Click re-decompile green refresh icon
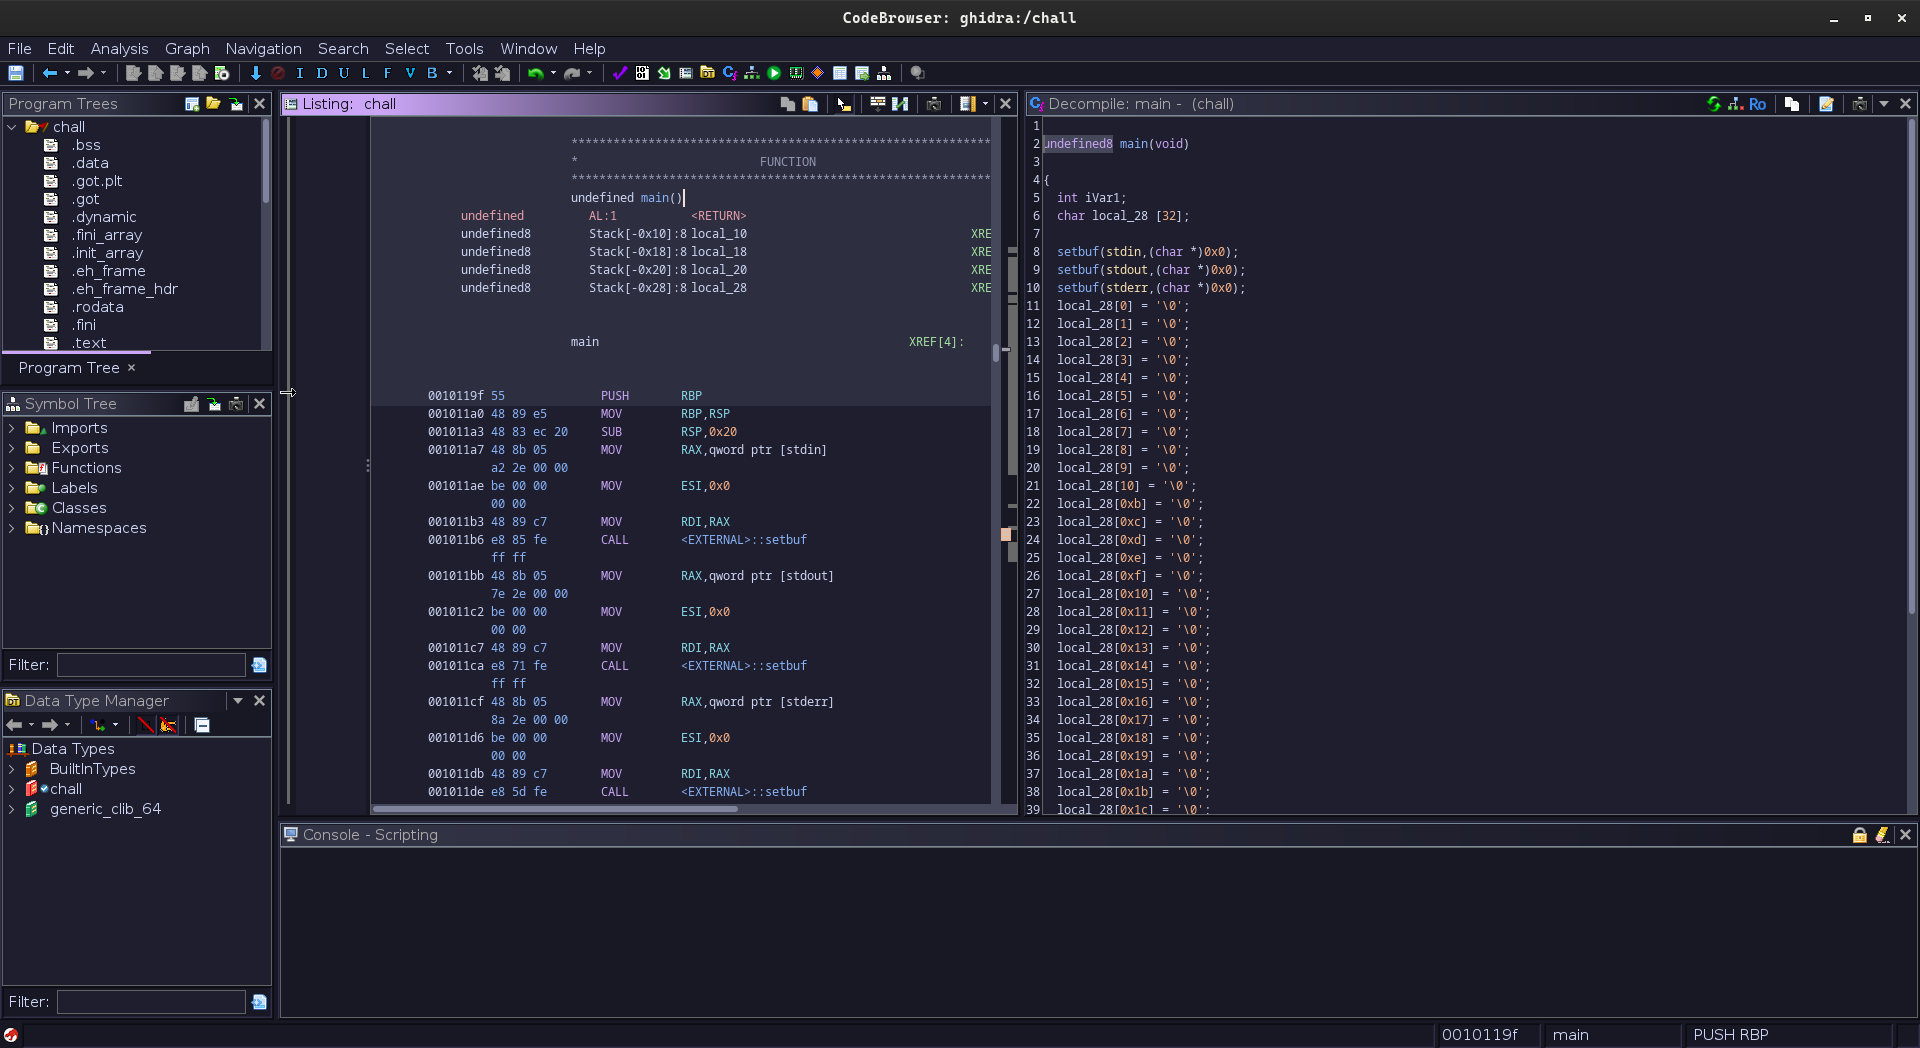 point(1714,104)
